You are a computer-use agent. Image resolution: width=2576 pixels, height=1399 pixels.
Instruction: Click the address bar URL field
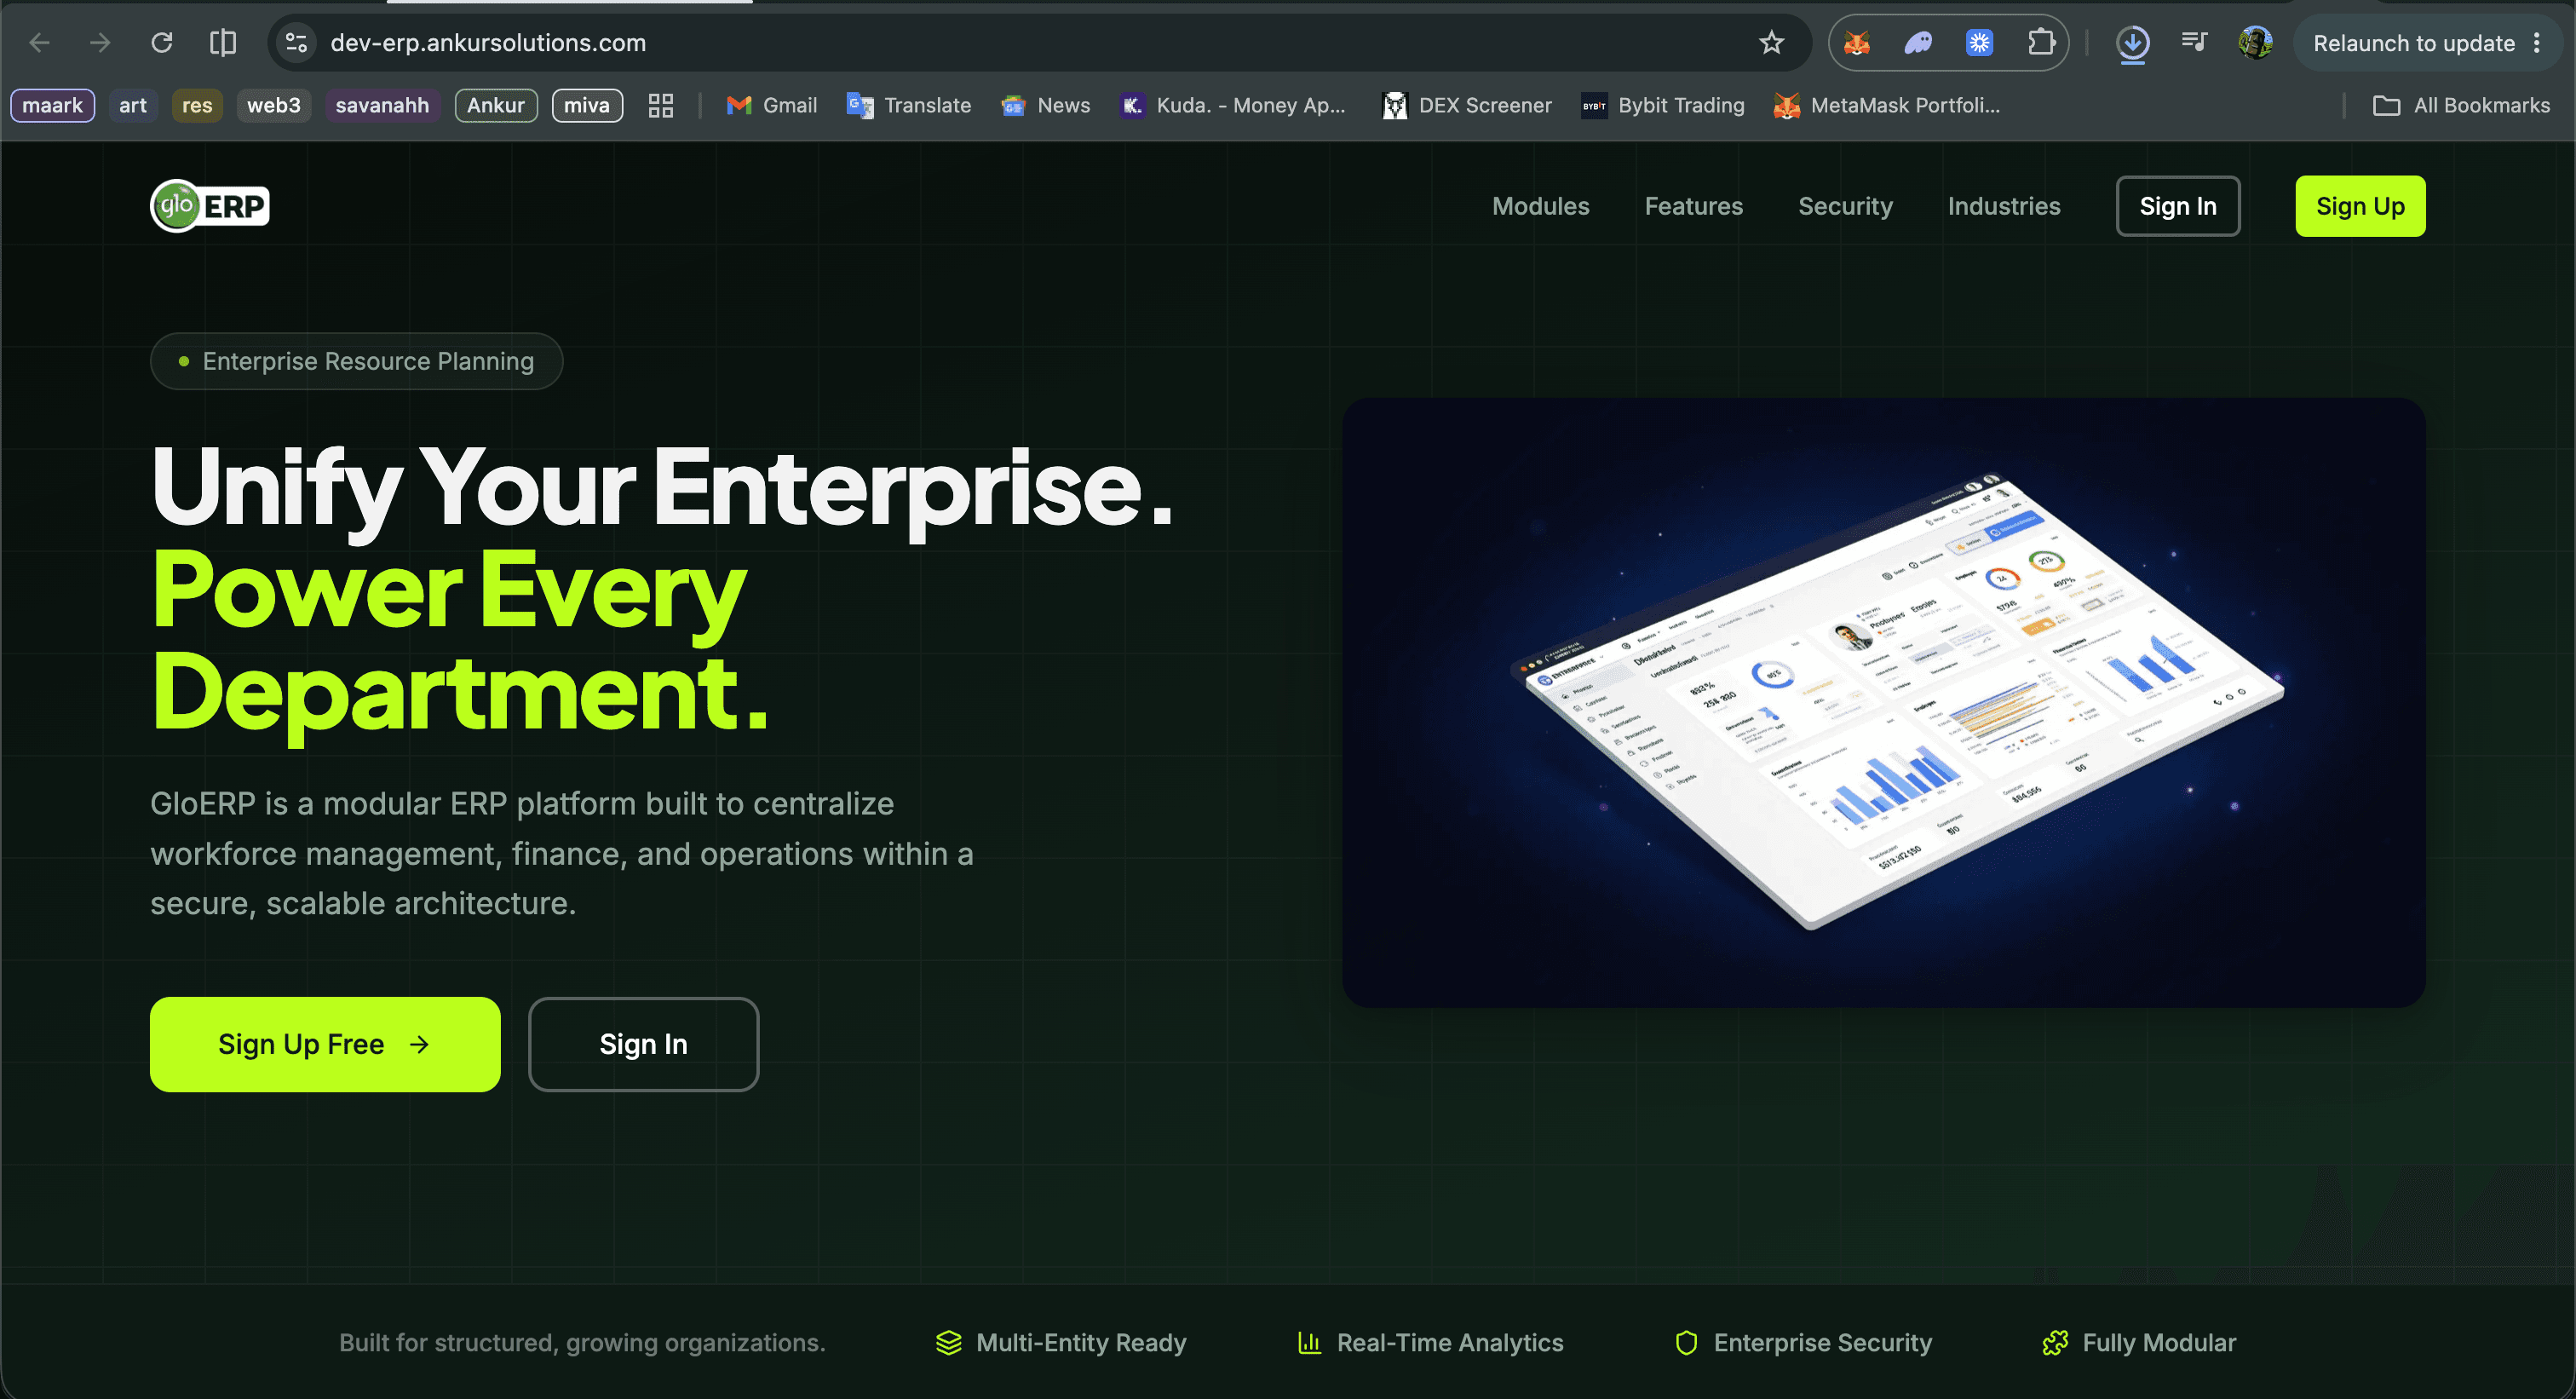(x=1040, y=43)
